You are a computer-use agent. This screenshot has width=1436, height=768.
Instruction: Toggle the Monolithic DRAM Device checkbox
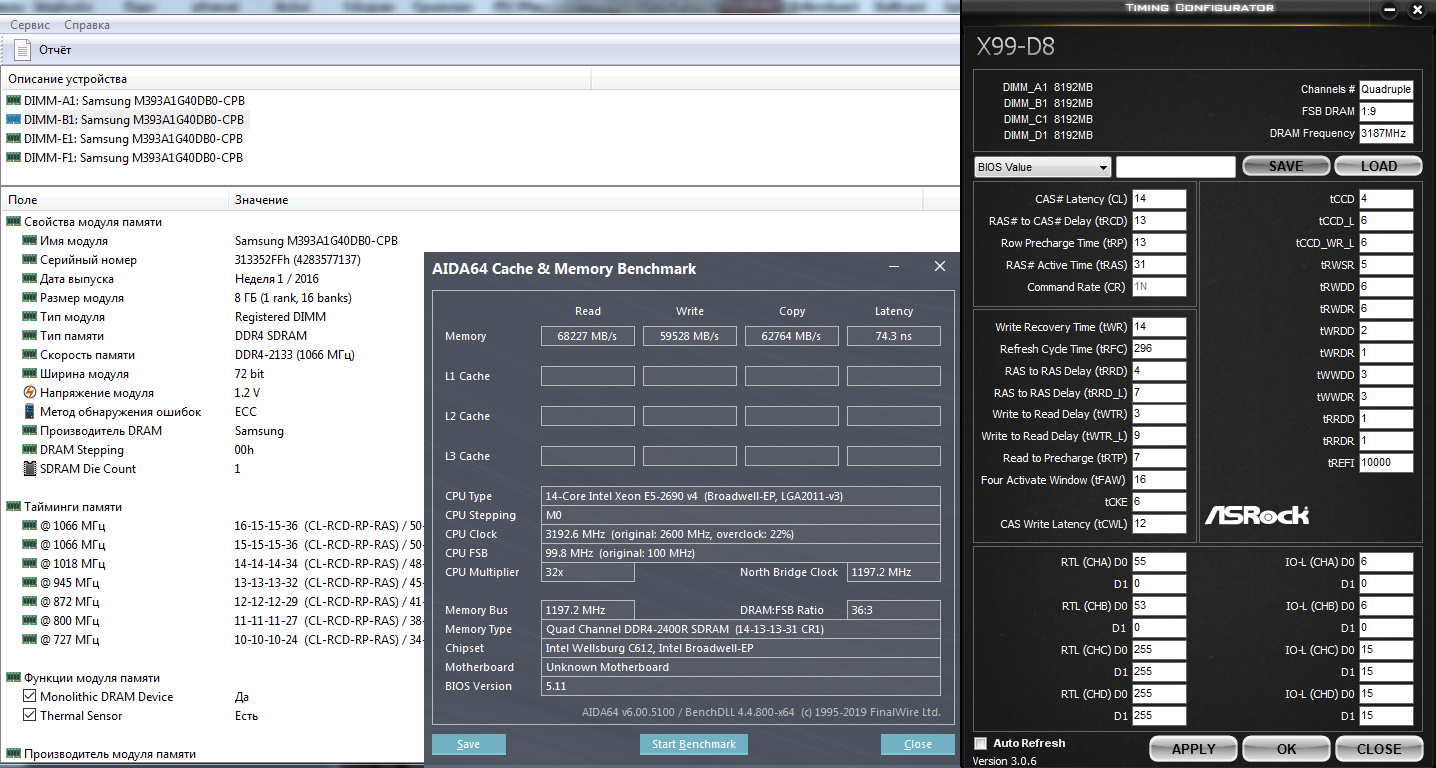click(30, 697)
